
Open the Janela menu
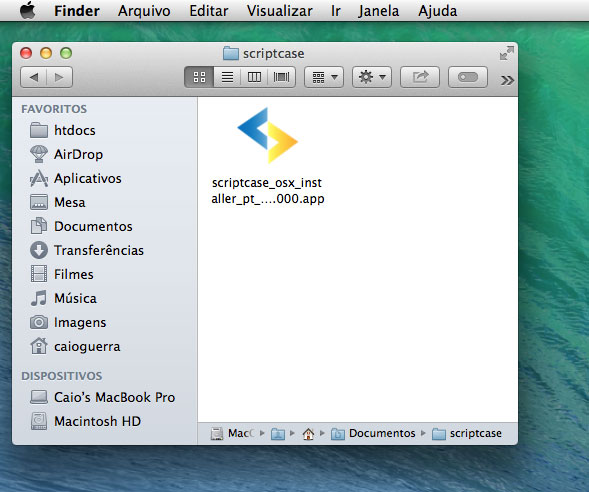(x=379, y=11)
